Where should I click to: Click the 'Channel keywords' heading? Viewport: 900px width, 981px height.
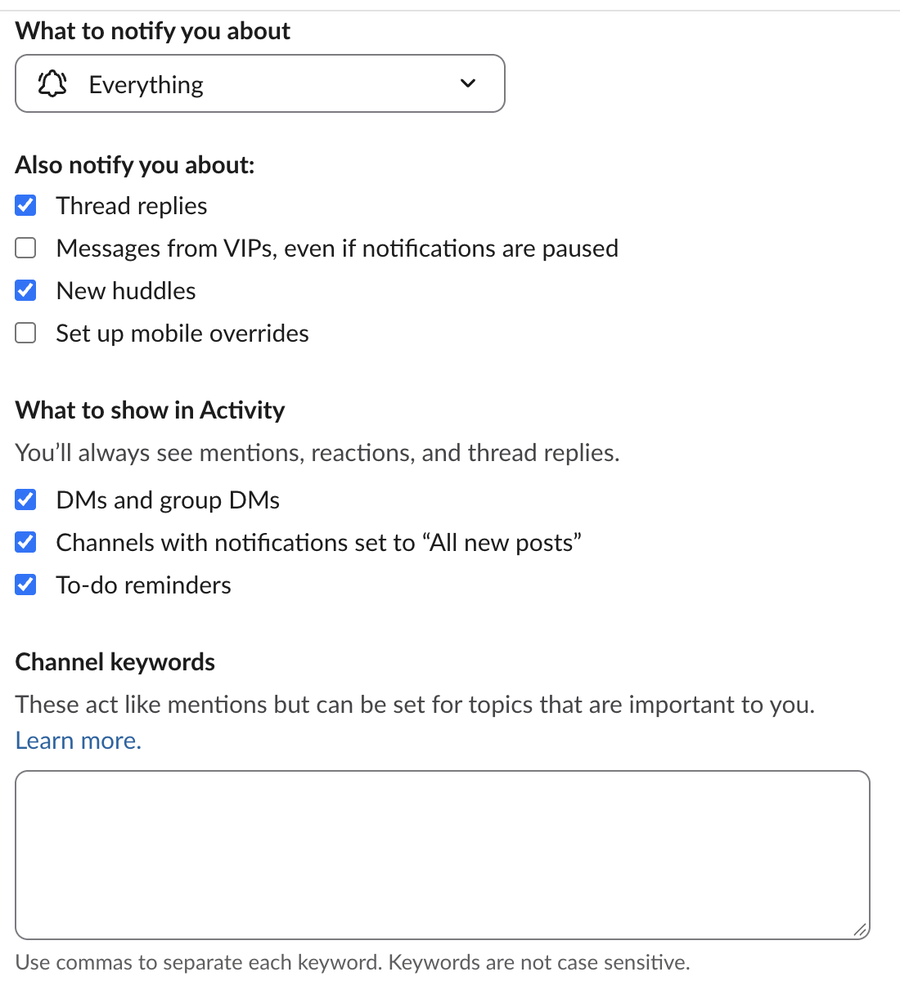click(x=115, y=661)
